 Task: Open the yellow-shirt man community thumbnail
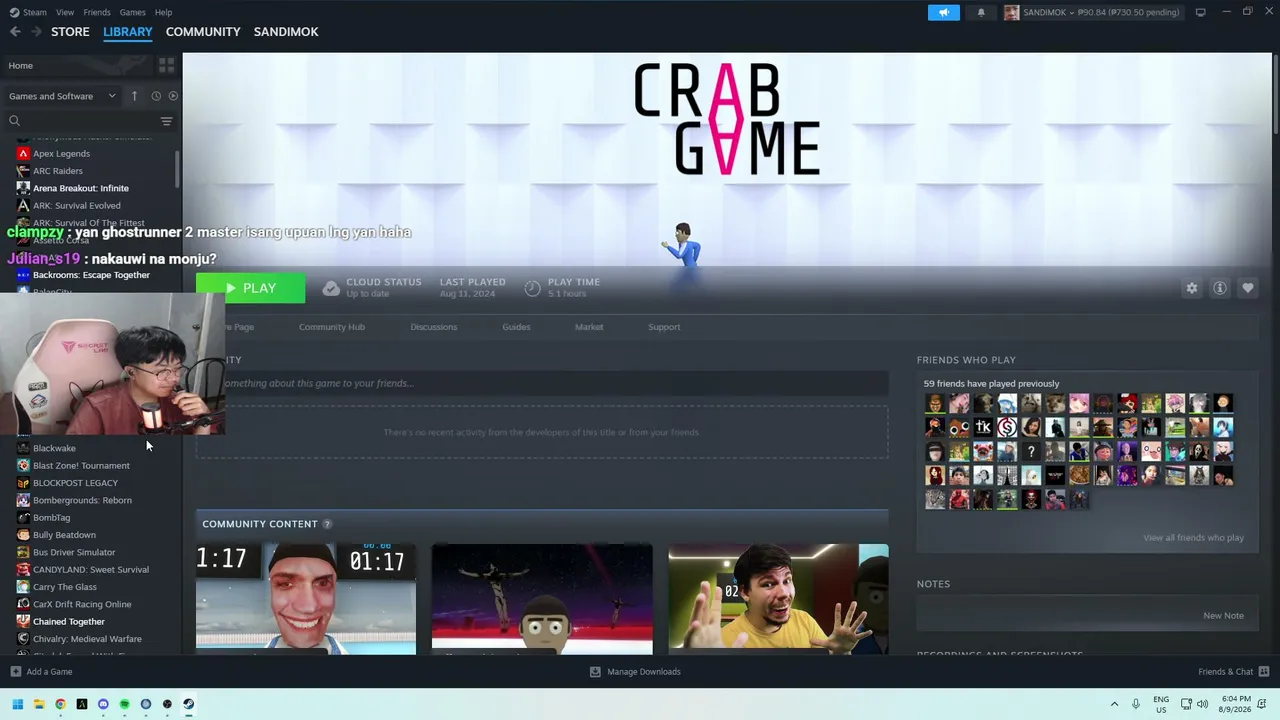[778, 599]
